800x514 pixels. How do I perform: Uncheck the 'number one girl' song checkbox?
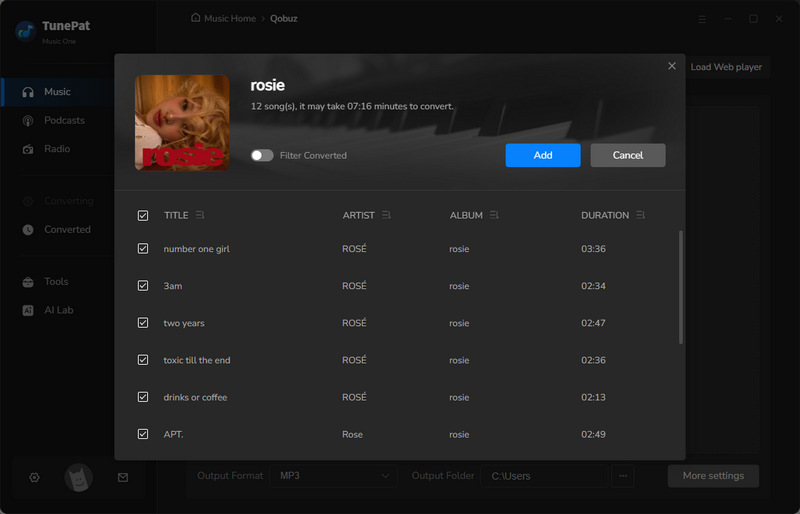(143, 249)
